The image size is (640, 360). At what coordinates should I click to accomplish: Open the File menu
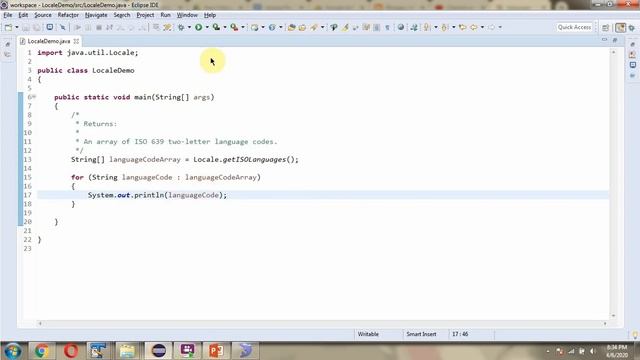[8, 15]
